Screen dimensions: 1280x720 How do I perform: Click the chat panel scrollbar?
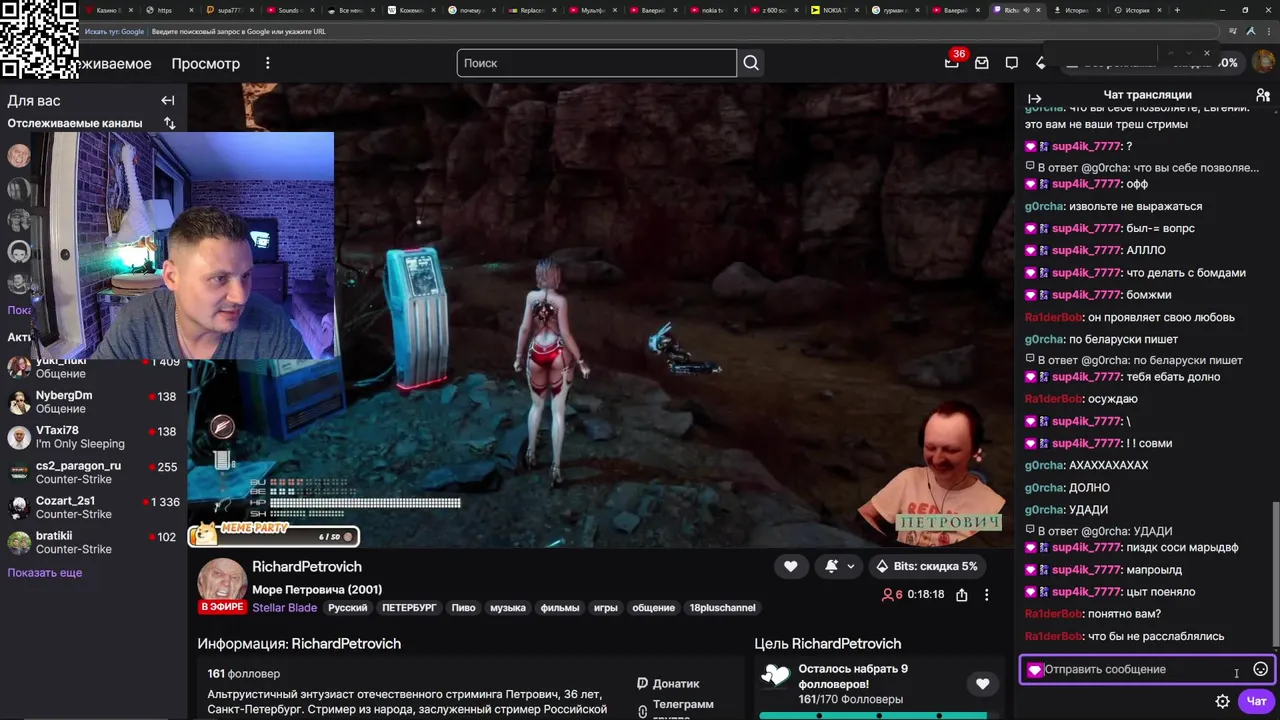pyautogui.click(x=1275, y=573)
